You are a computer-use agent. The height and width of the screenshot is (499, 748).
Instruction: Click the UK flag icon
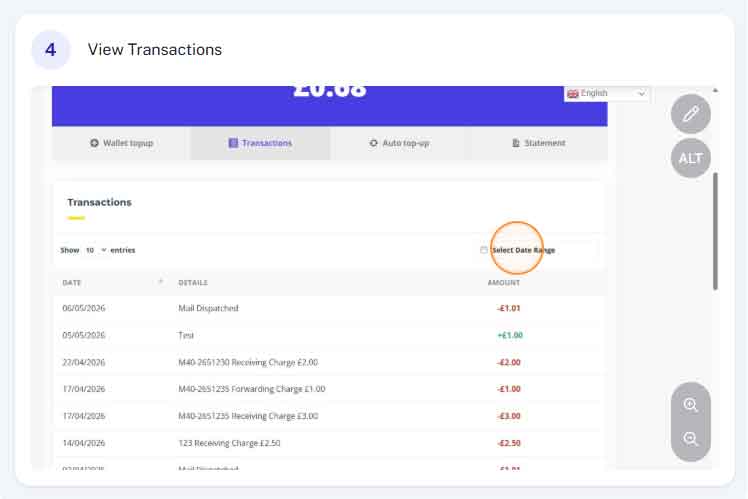[572, 94]
